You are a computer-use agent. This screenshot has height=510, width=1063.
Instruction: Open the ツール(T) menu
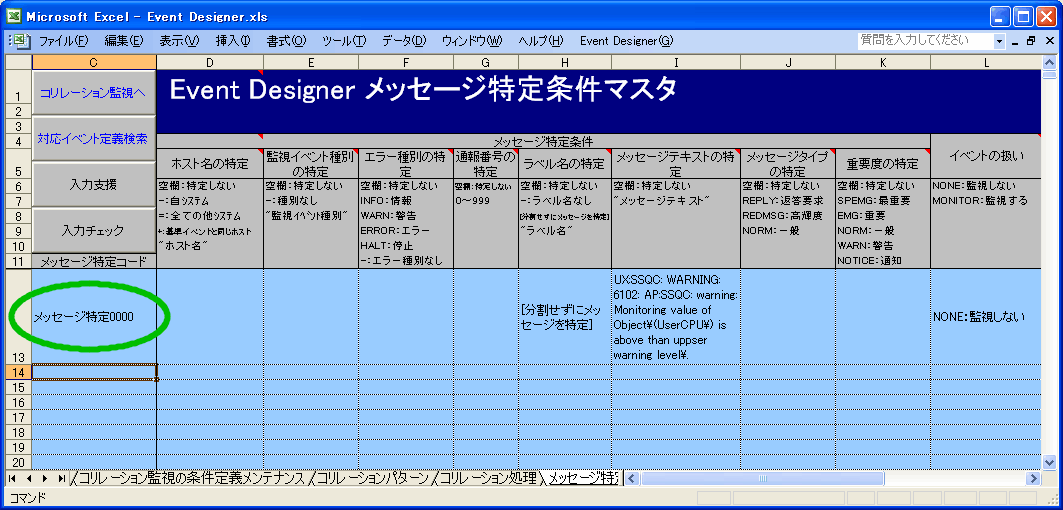click(344, 41)
